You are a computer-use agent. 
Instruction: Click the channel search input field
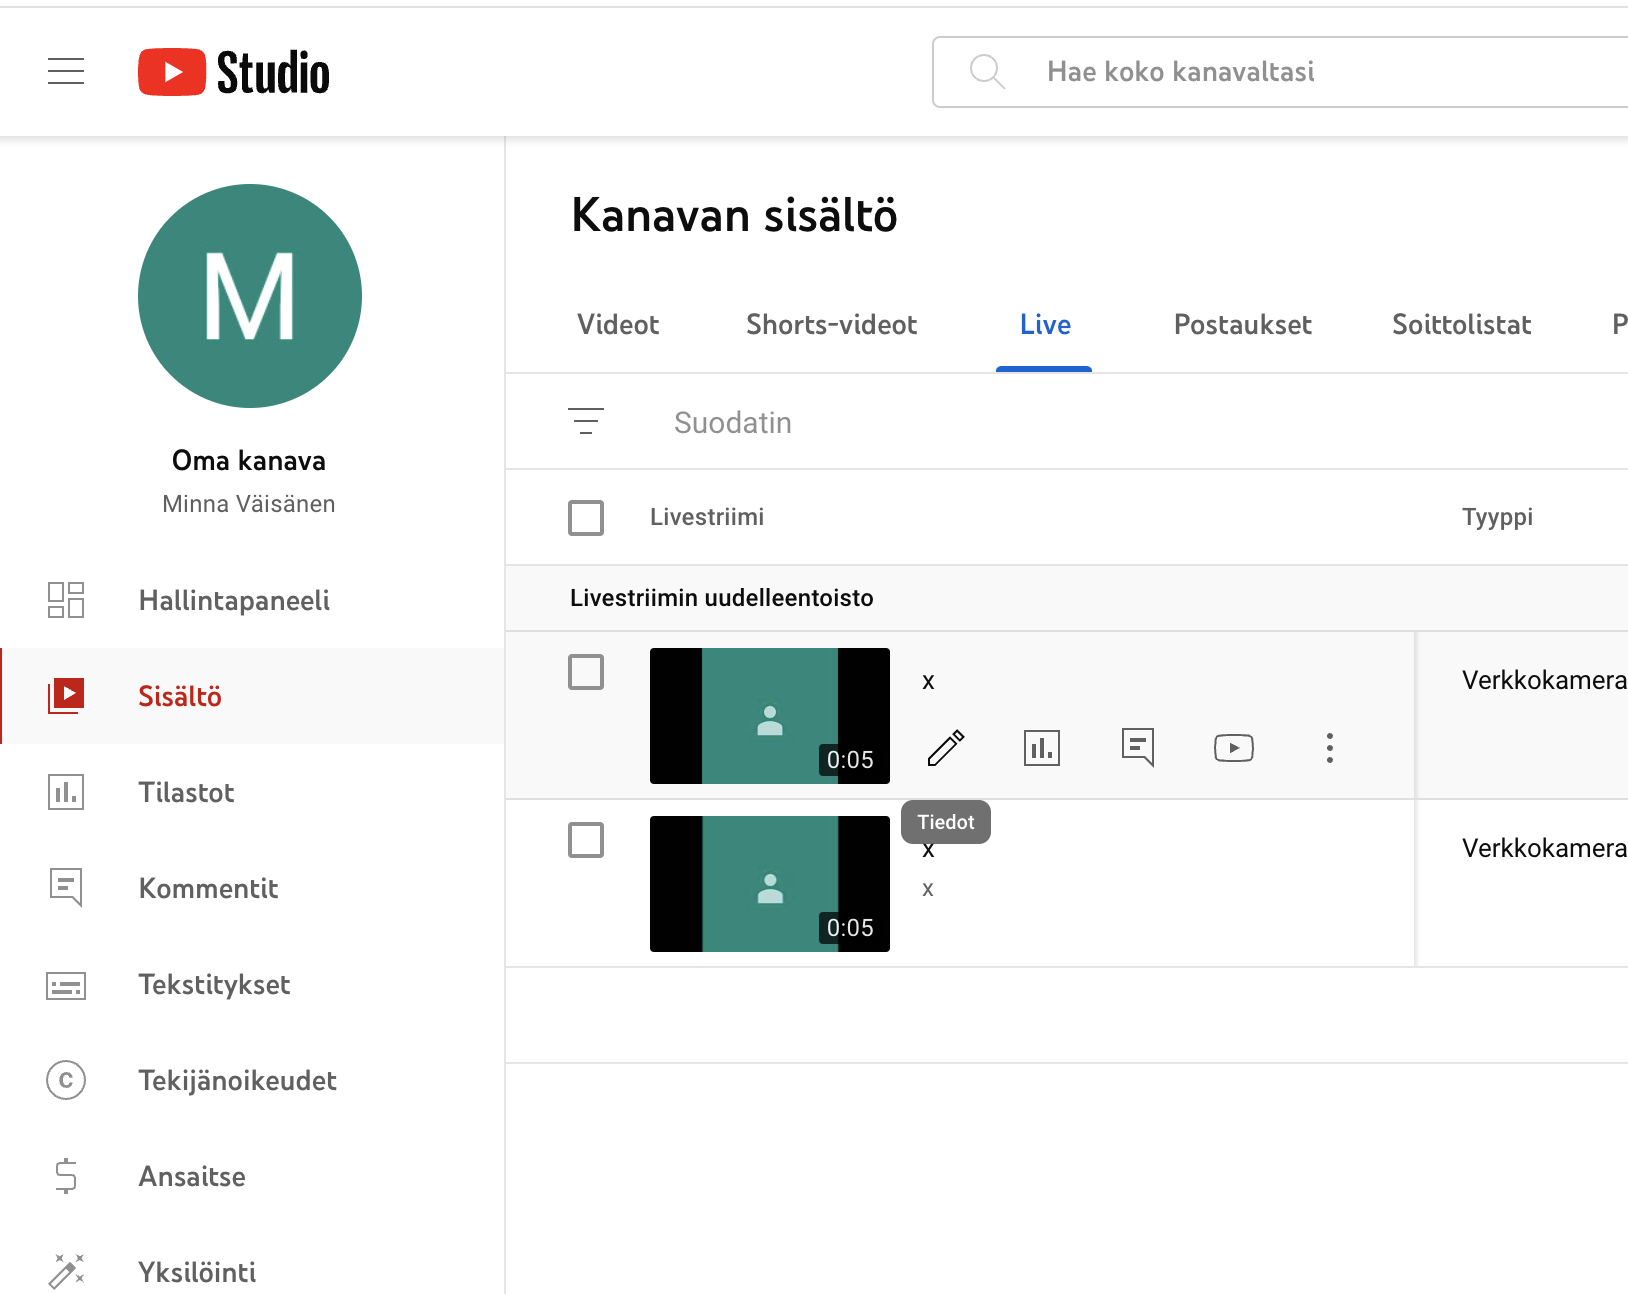(x=1300, y=72)
